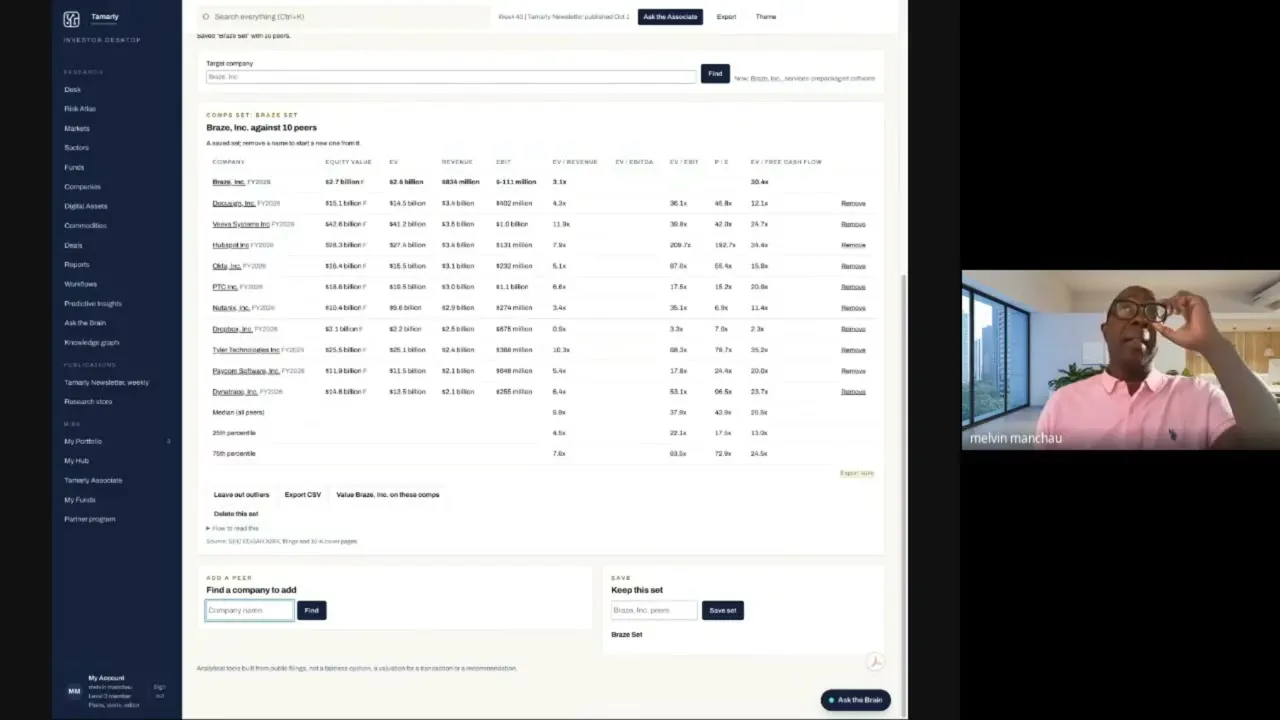Screen dimensions: 1280x720
Task: Open Paycom Software, Inc. company link
Action: 246,371
